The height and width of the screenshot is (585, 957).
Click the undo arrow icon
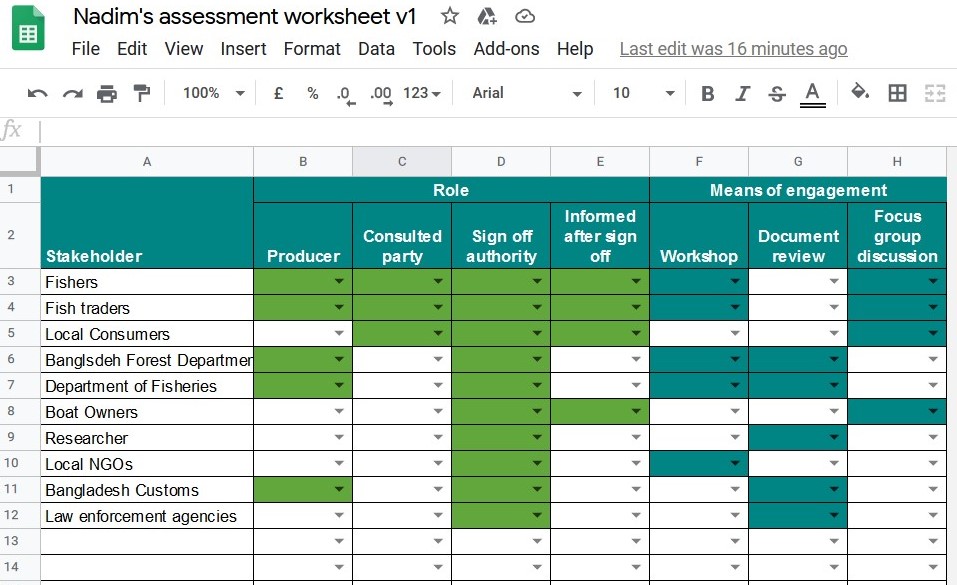[x=38, y=93]
